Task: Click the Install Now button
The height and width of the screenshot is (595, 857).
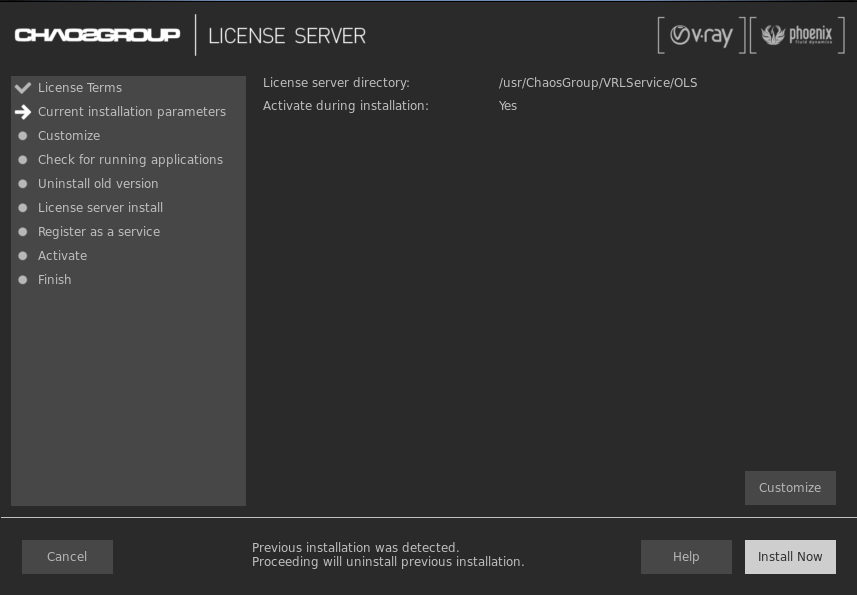Action: 790,557
